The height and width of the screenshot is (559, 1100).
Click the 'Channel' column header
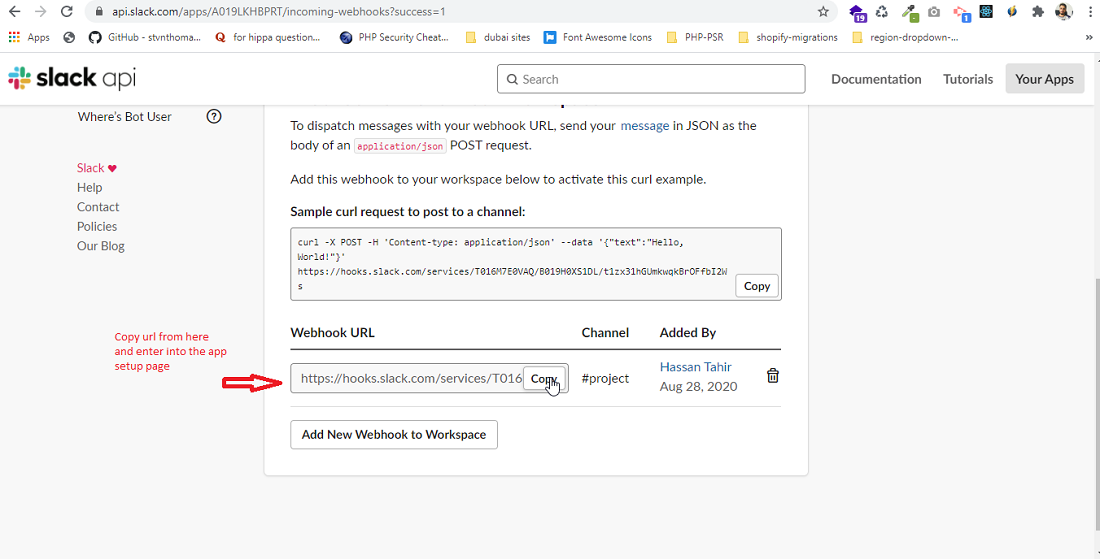(x=605, y=332)
